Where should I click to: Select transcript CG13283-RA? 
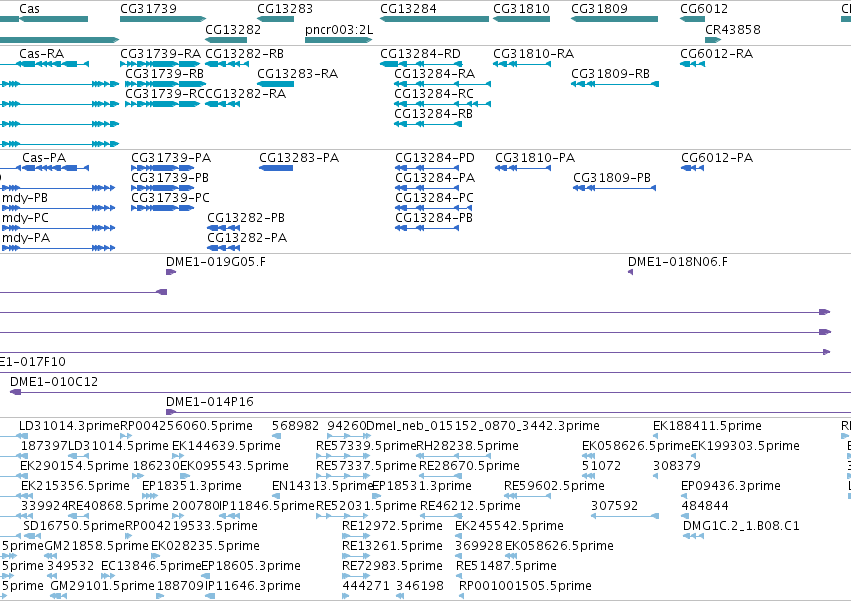click(x=297, y=74)
